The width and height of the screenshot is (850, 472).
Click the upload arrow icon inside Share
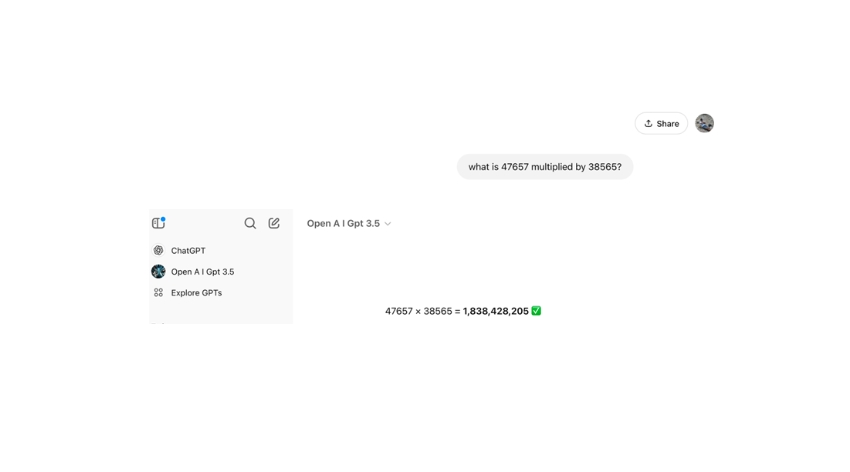click(x=648, y=124)
